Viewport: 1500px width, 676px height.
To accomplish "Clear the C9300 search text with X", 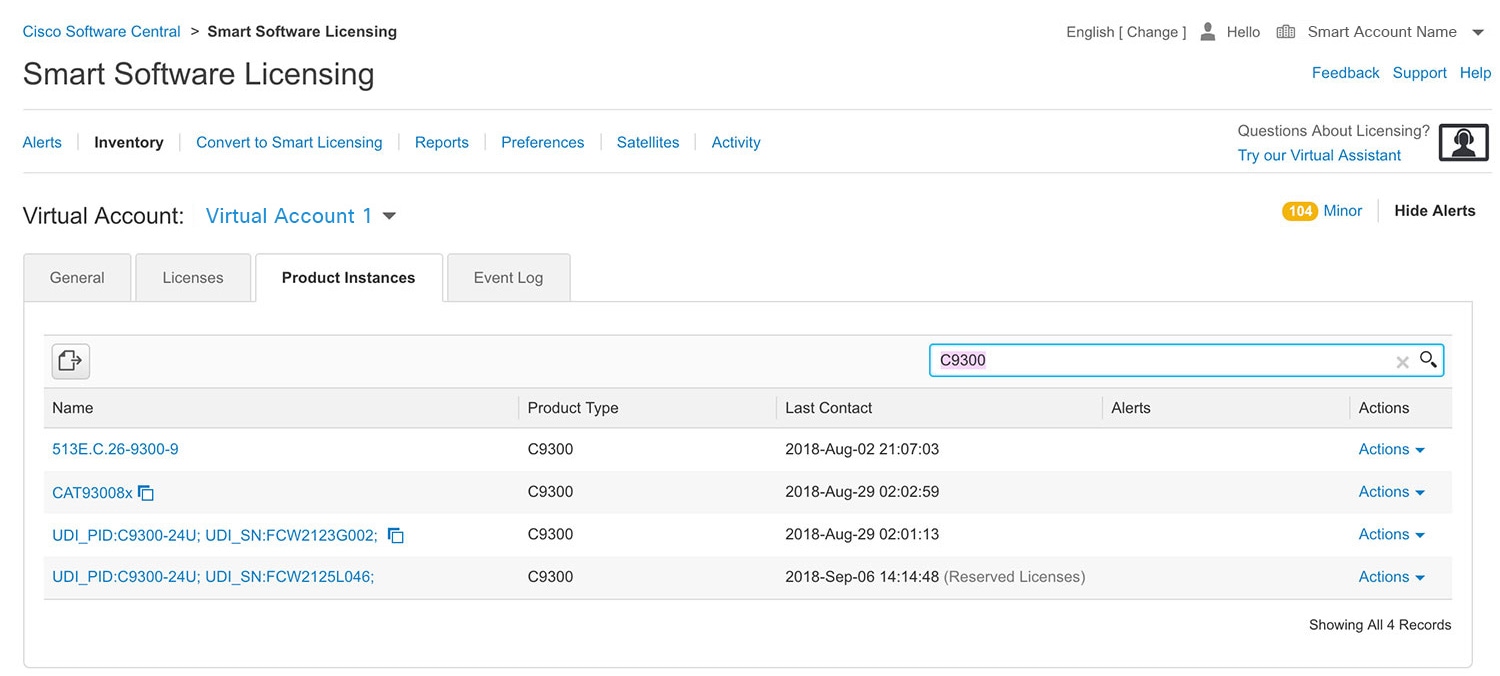I will (x=1402, y=362).
